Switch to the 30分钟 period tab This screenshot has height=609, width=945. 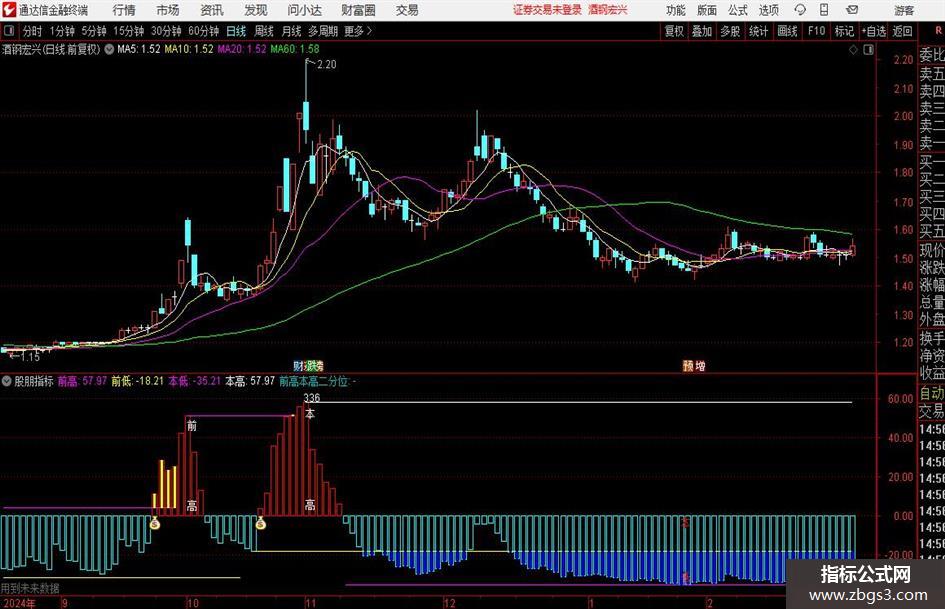[x=166, y=31]
